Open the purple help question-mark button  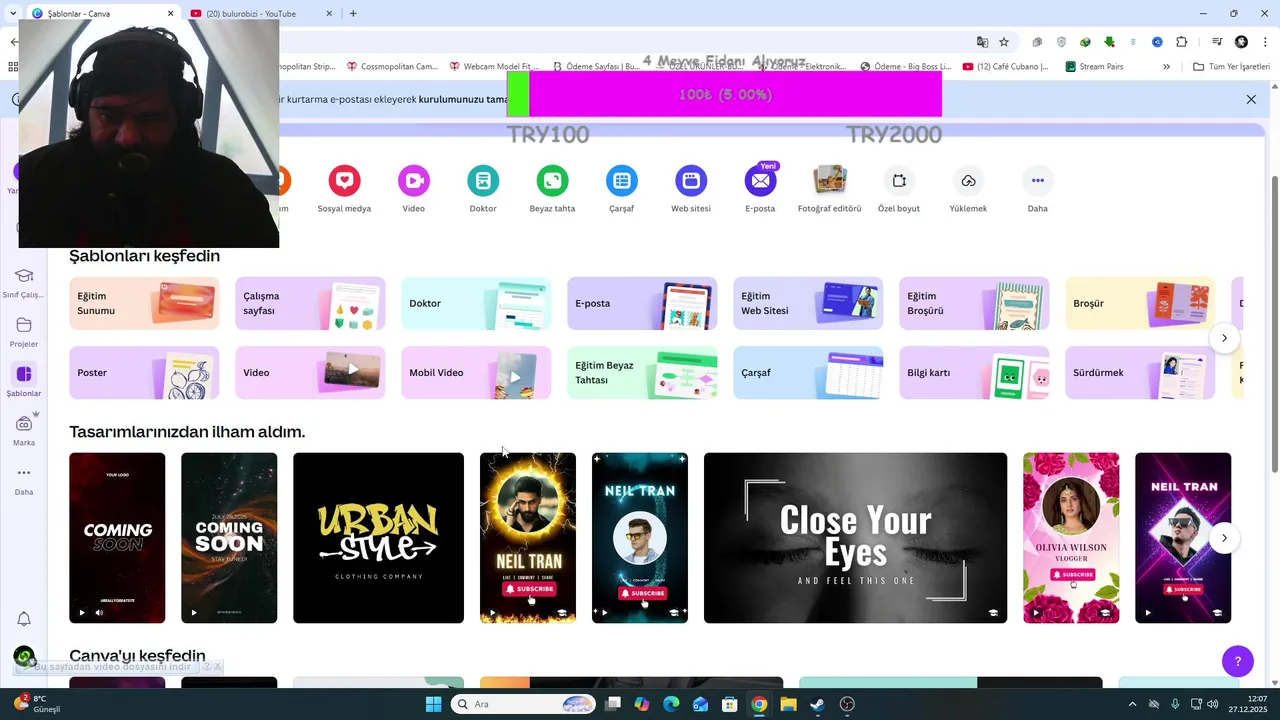(x=1238, y=661)
